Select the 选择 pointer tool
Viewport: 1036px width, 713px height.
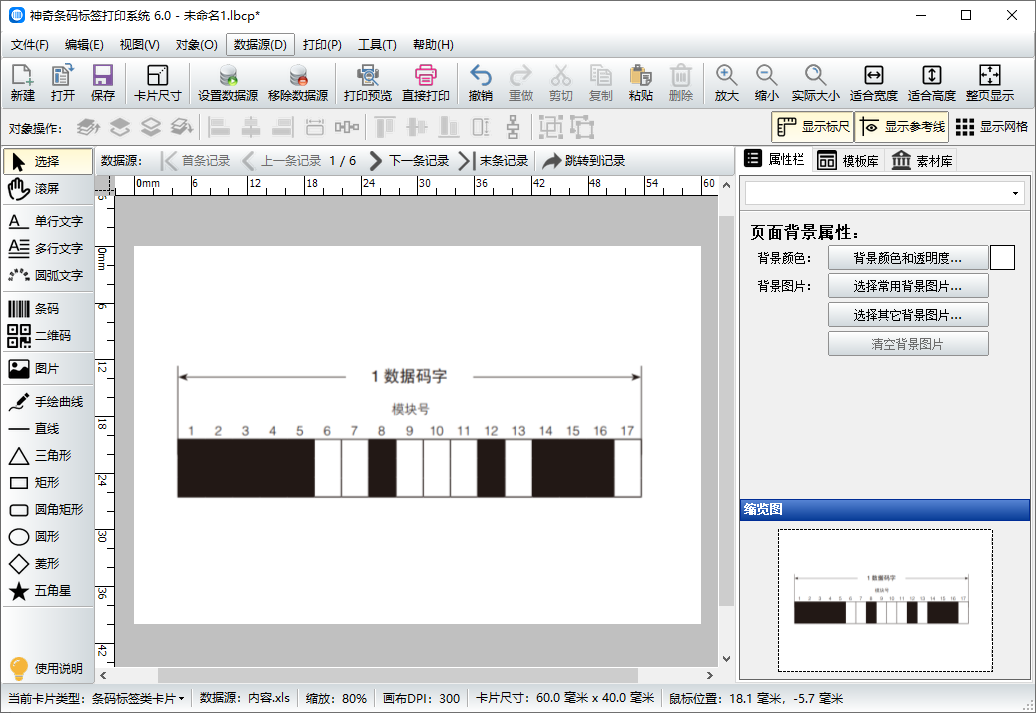[x=48, y=161]
